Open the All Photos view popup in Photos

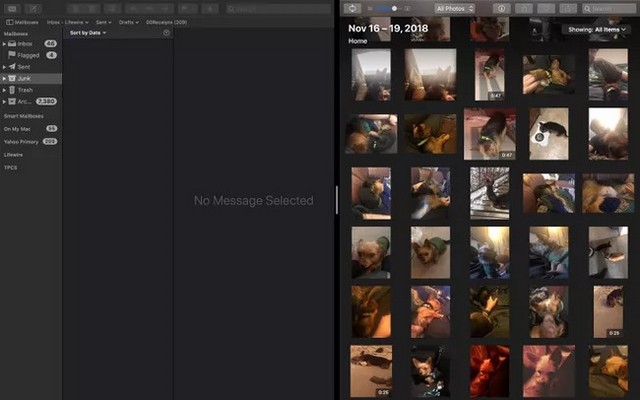pyautogui.click(x=454, y=8)
